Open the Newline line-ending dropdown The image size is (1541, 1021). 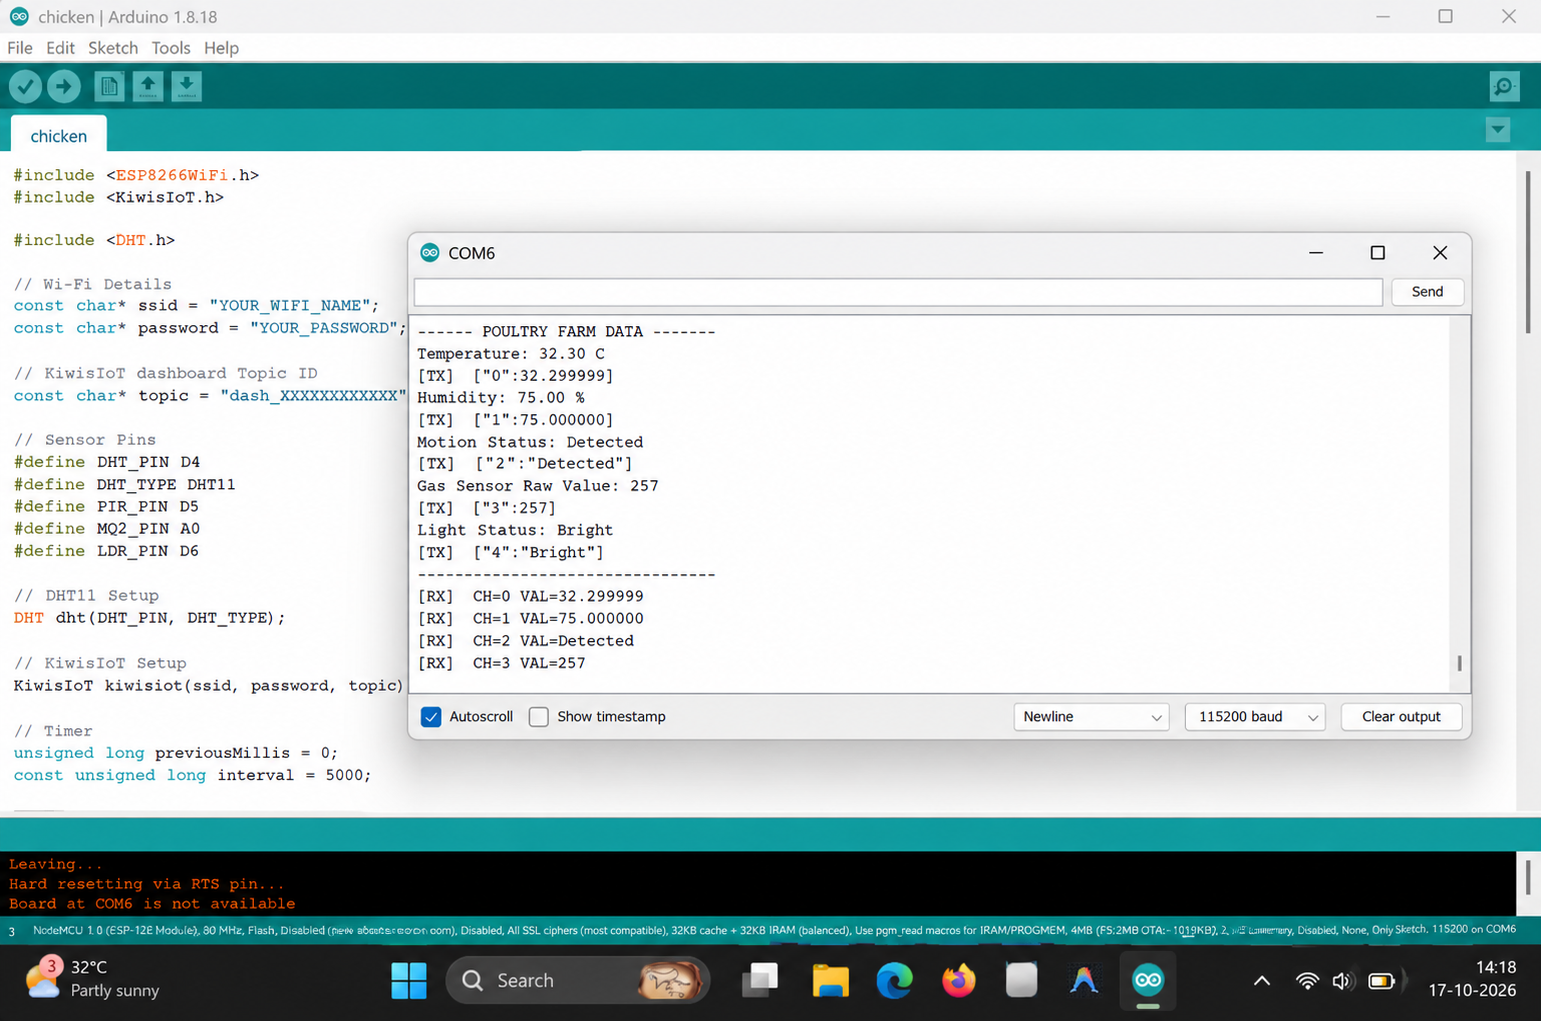(1091, 717)
